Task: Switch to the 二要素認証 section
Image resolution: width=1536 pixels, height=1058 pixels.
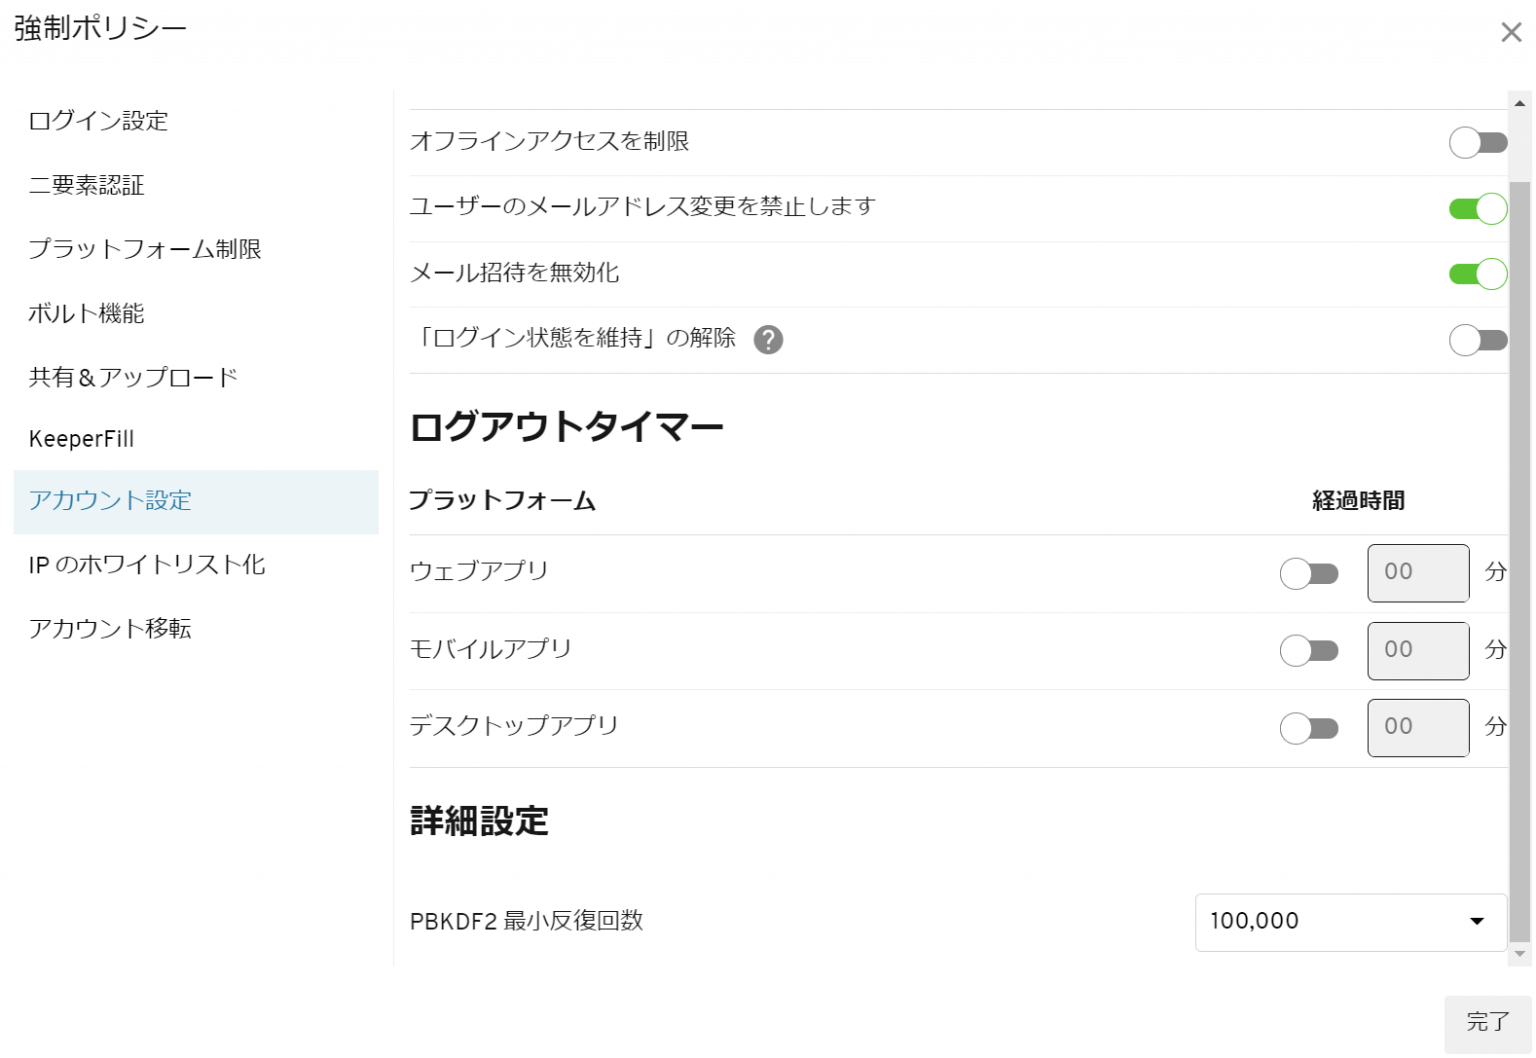Action: click(86, 185)
